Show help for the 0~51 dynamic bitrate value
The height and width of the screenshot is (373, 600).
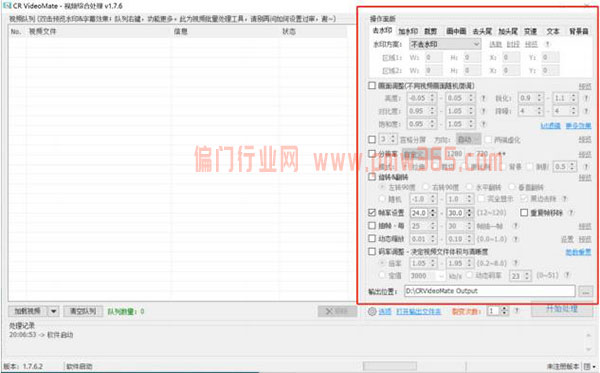tap(567, 275)
